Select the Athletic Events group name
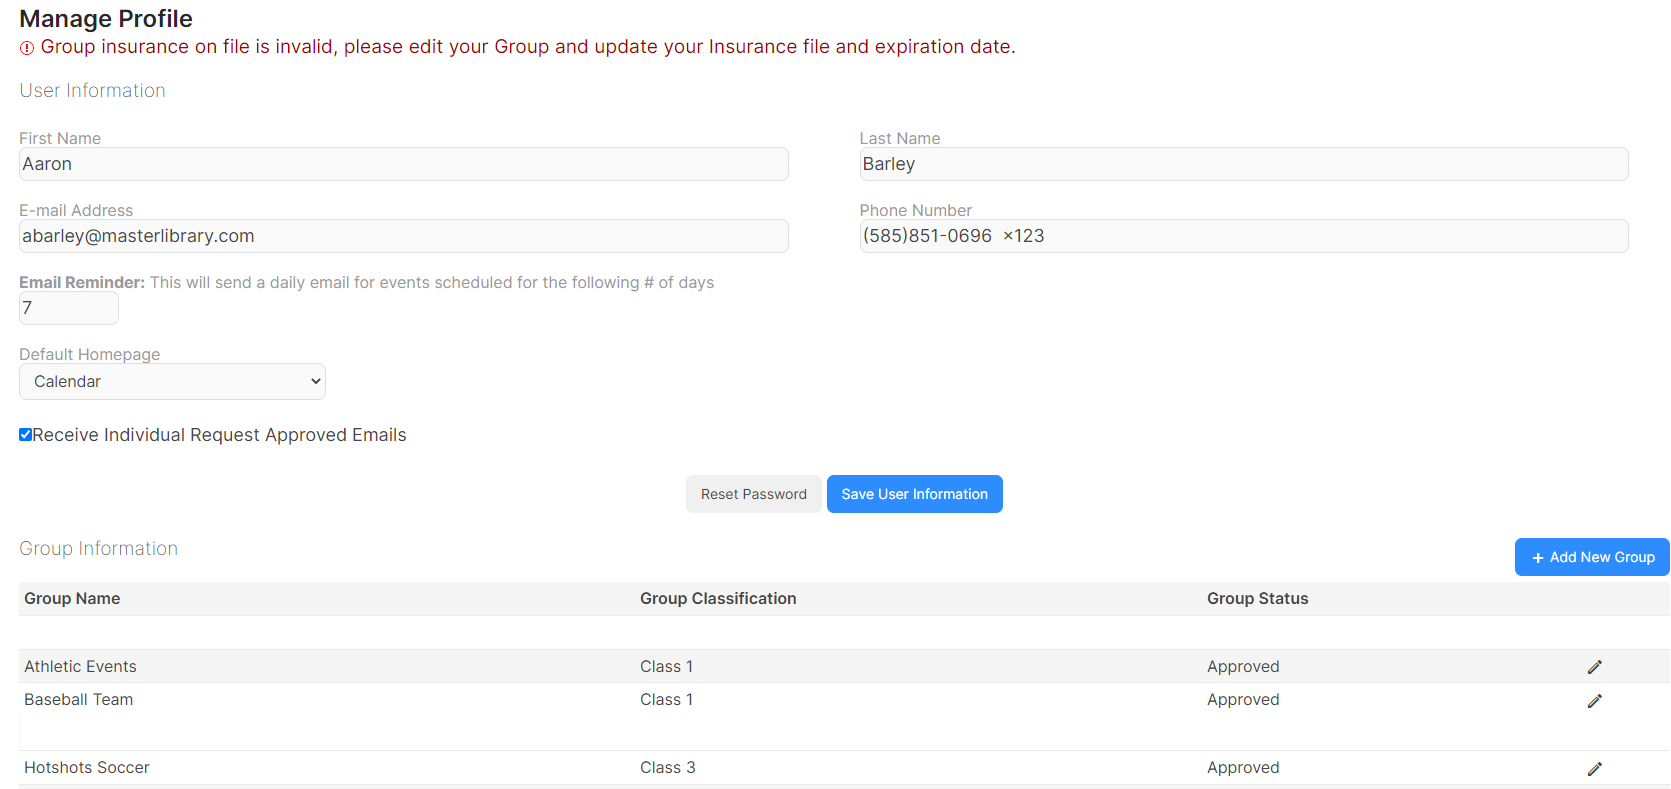The image size is (1671, 789). 80,666
